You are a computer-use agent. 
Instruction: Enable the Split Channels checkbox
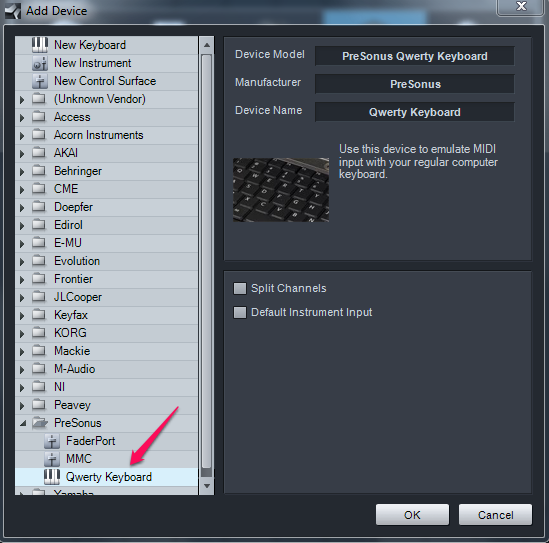pos(240,288)
